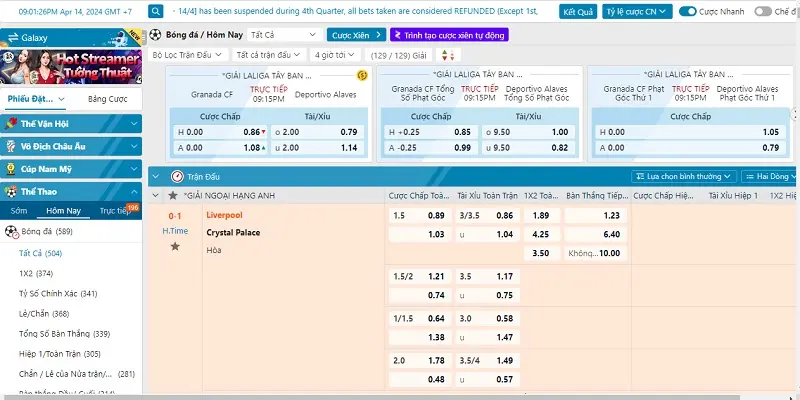Click the Kết Quả button
This screenshot has width=800, height=400.
click(x=577, y=12)
